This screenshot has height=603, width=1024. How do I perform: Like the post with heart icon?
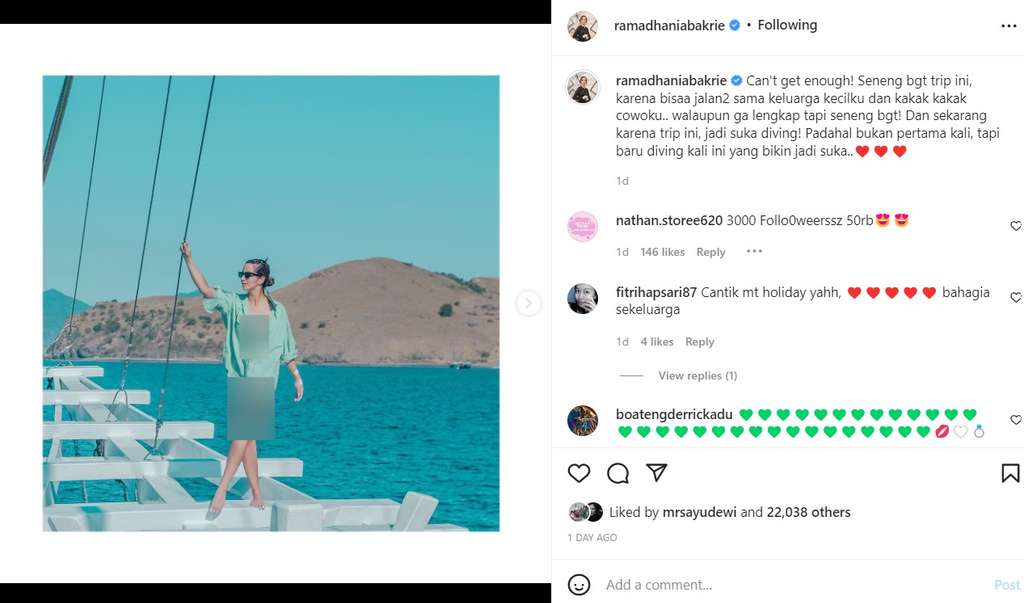(x=579, y=473)
